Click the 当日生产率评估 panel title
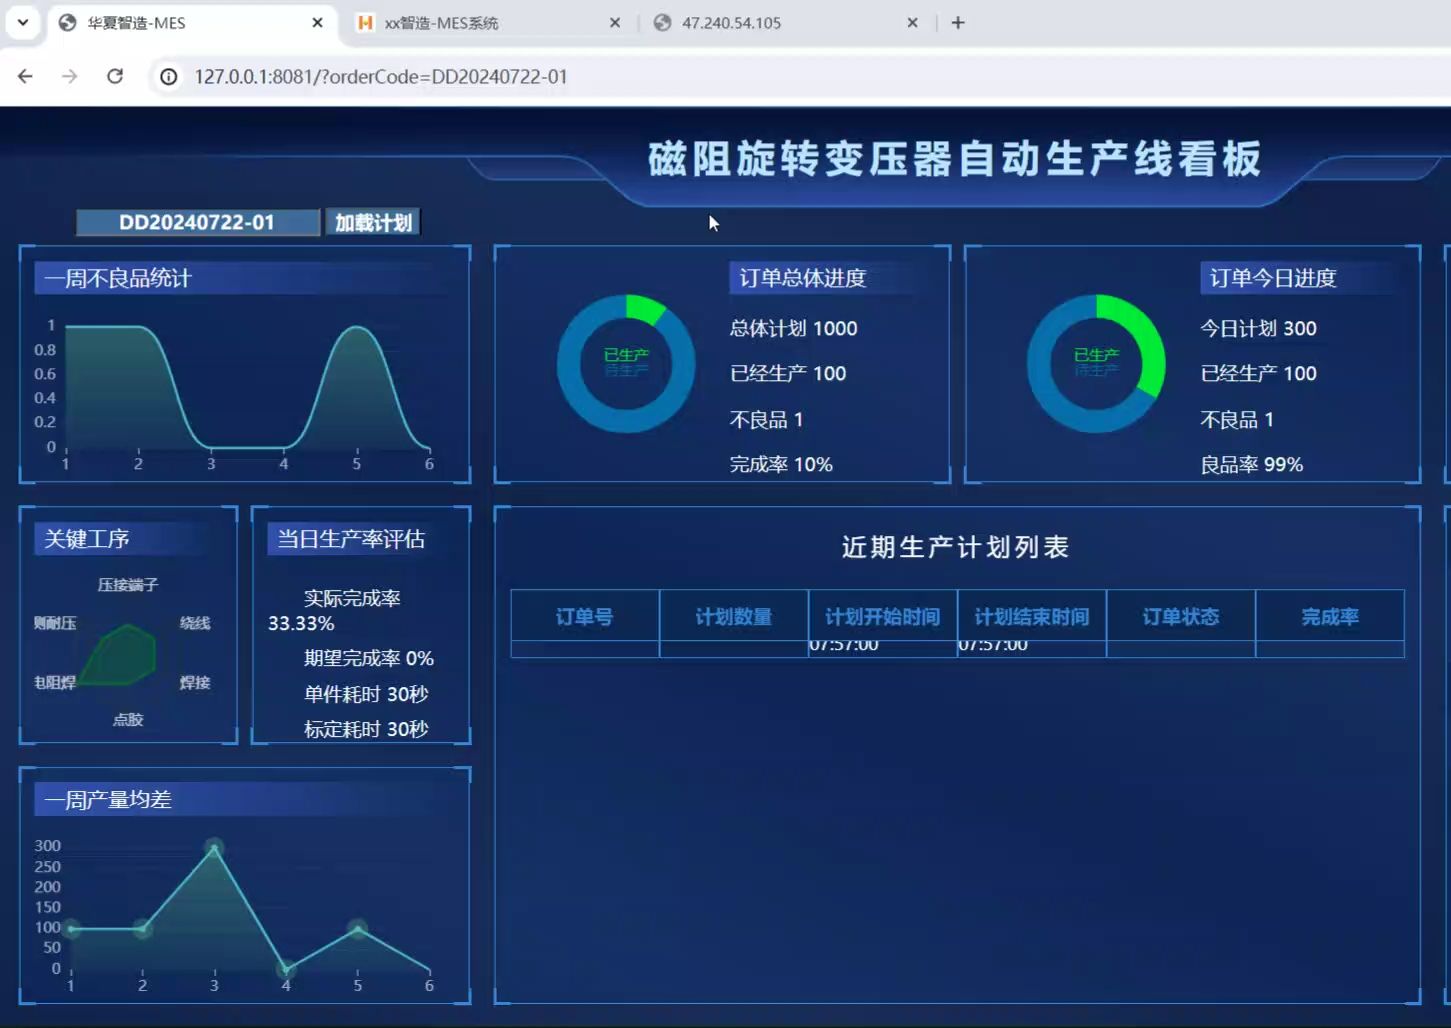 (351, 539)
